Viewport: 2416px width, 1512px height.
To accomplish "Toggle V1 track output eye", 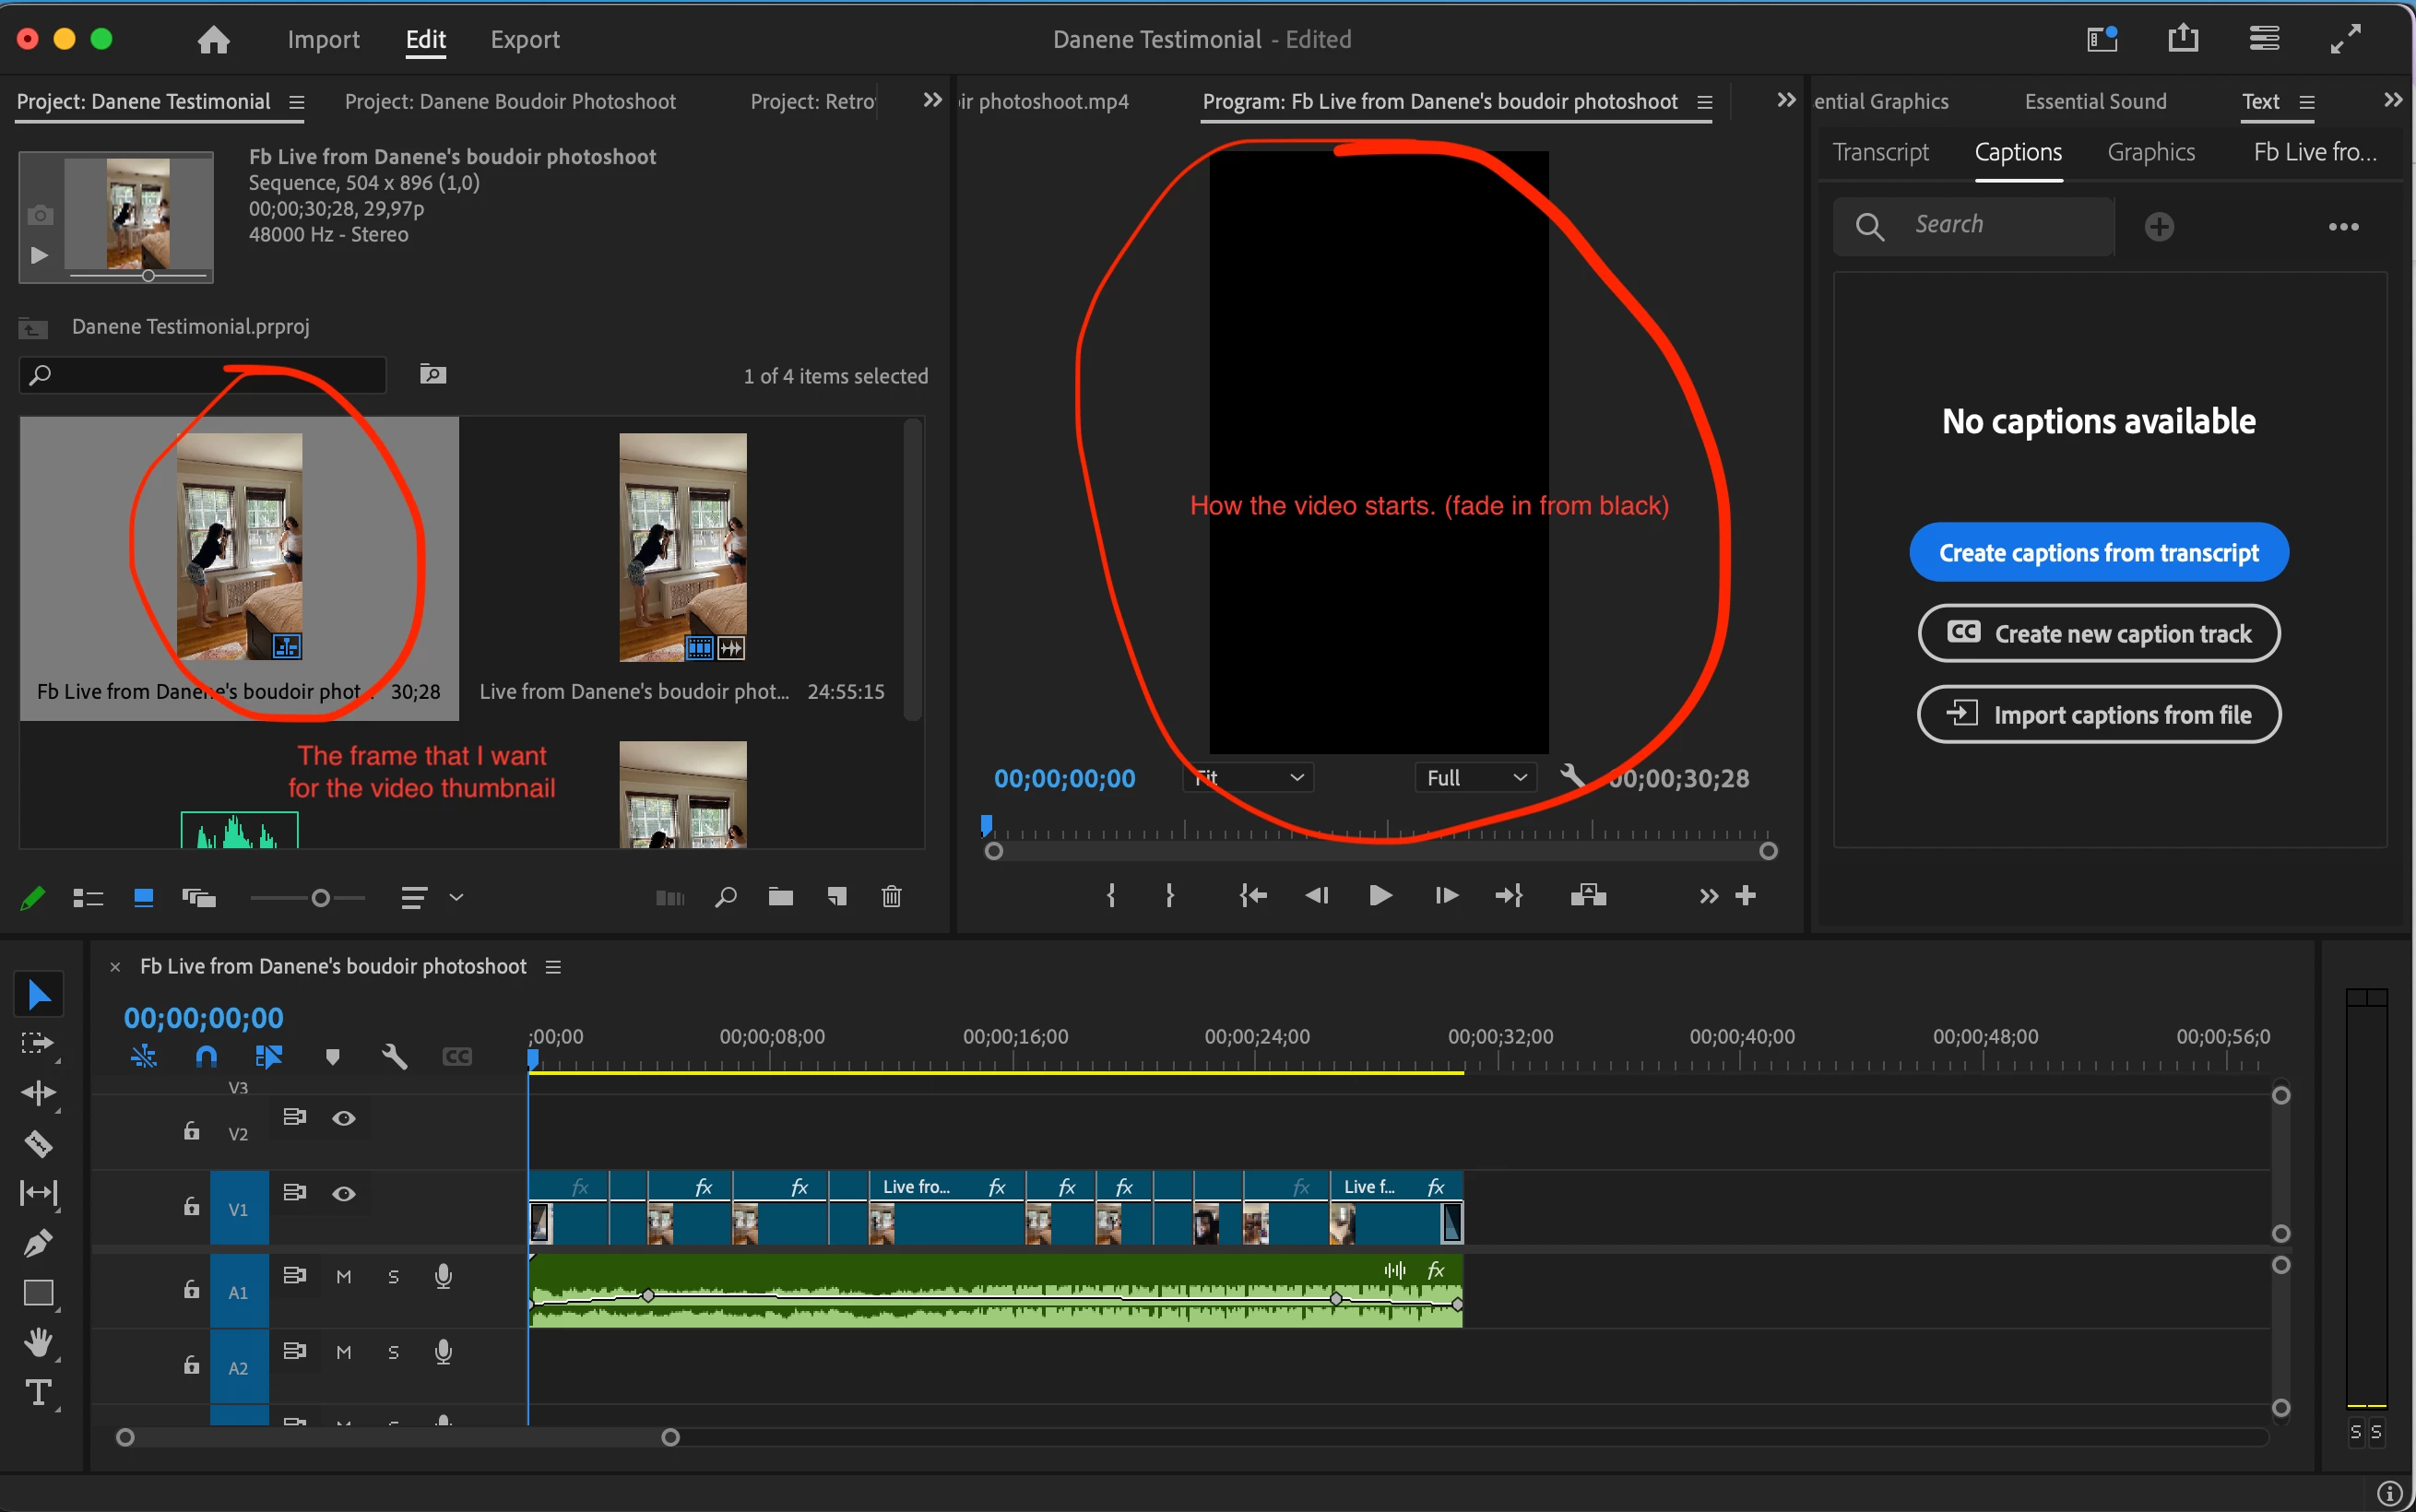I will click(x=343, y=1194).
